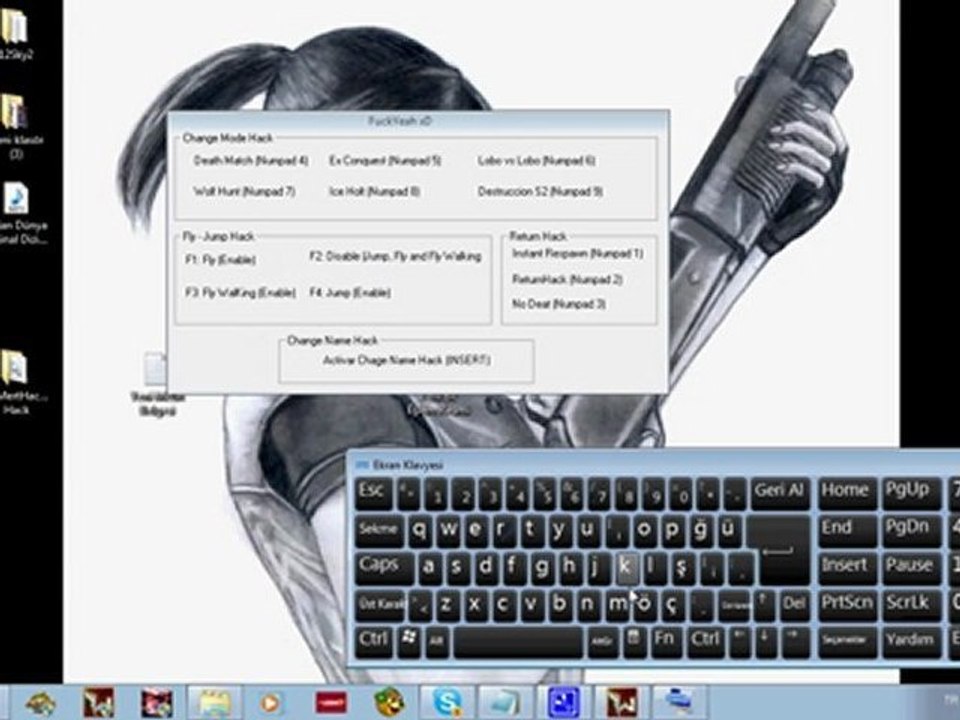Click the Sekme tab key
Viewport: 960px width, 720px height.
379,531
